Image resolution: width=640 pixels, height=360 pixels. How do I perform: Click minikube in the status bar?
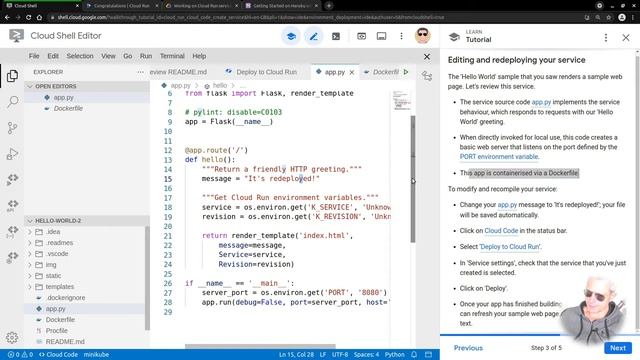click(96, 354)
